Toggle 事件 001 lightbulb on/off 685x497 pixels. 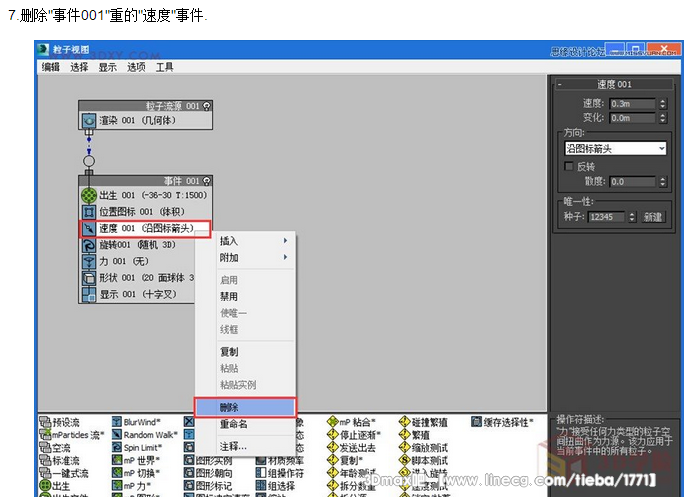click(x=207, y=181)
